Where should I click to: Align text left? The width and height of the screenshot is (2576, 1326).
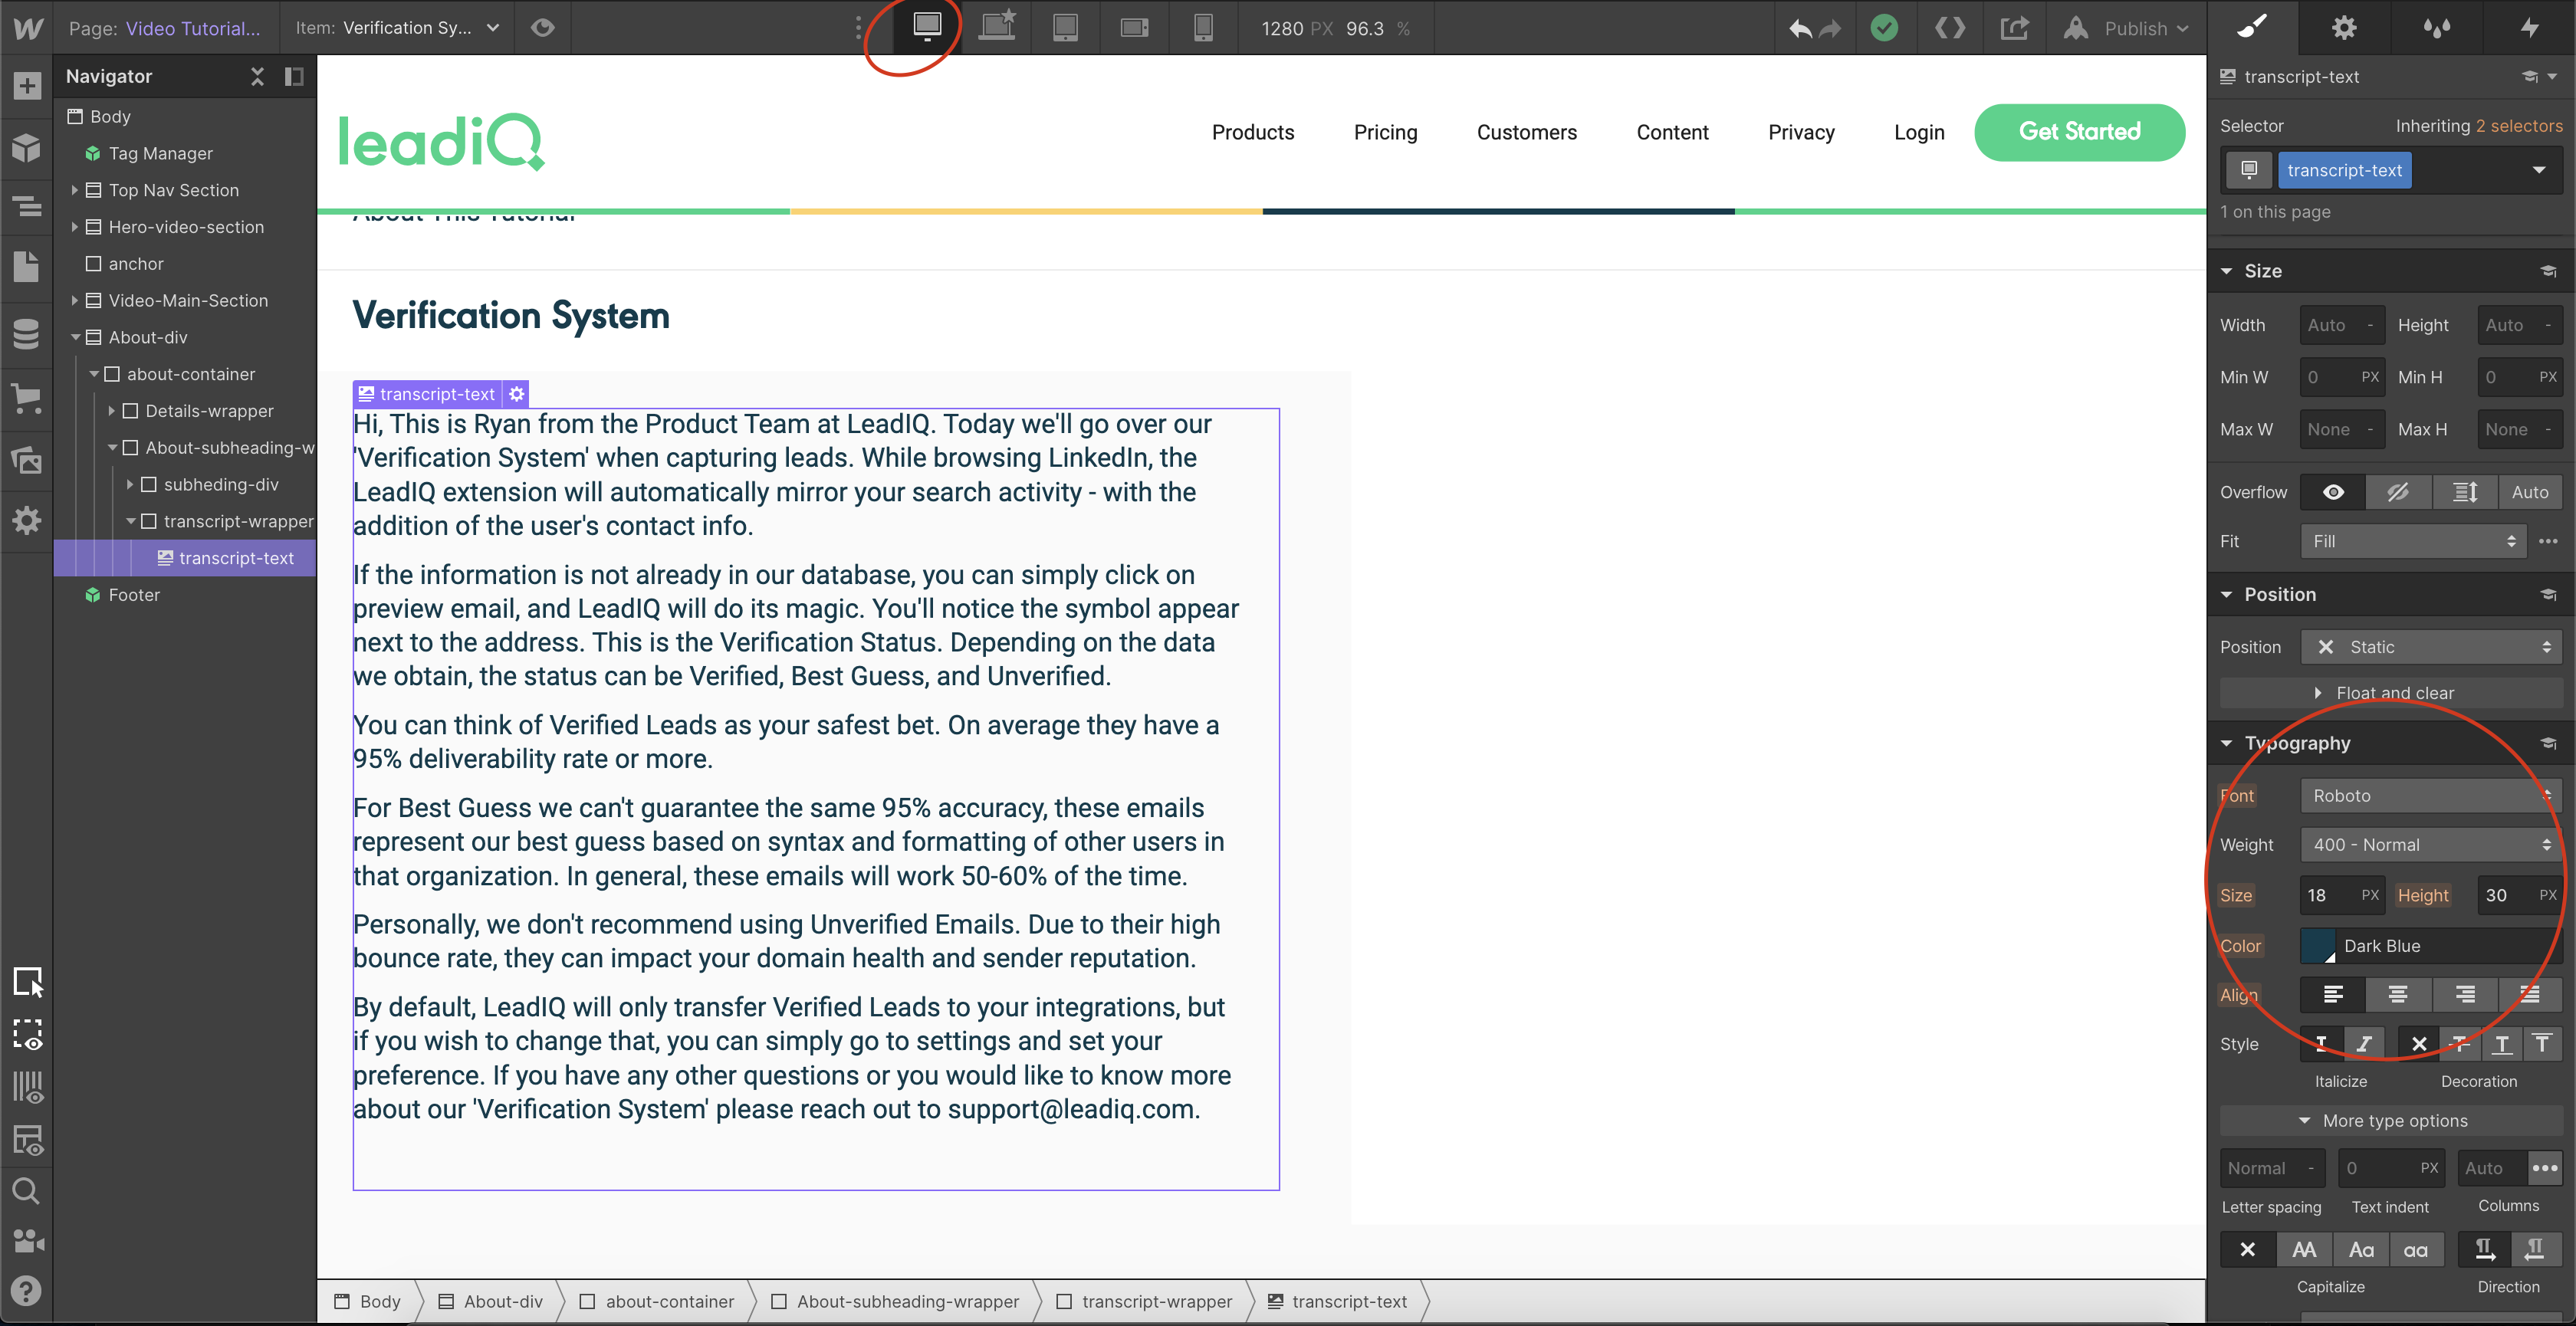tap(2332, 994)
